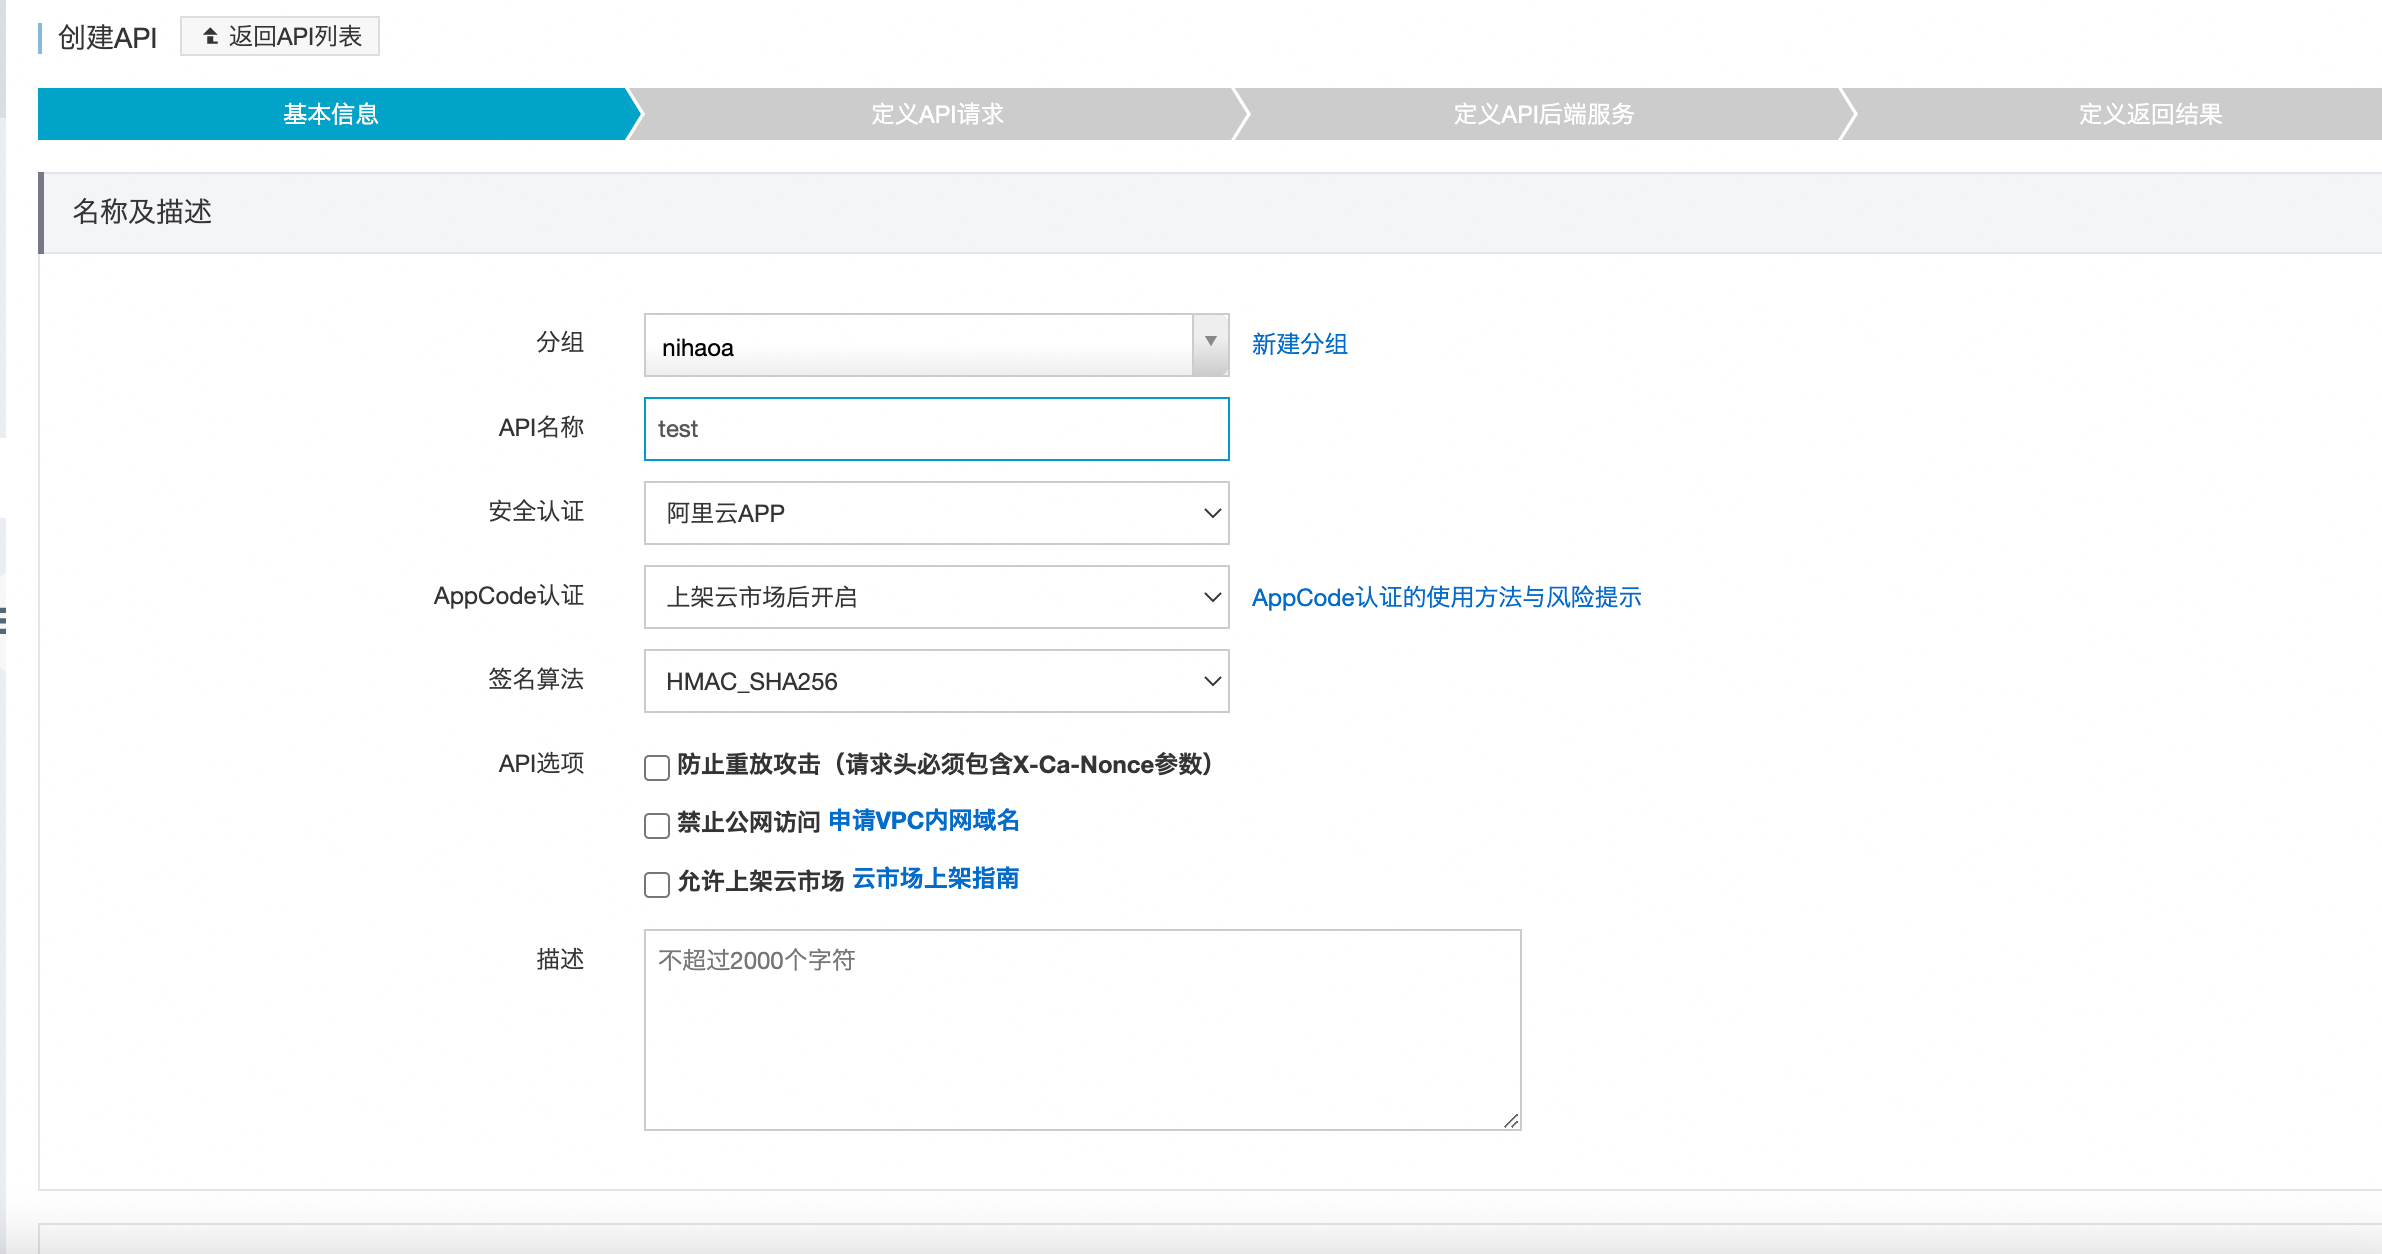Click the 新建分组 link
The width and height of the screenshot is (2382, 1254).
(x=1299, y=345)
